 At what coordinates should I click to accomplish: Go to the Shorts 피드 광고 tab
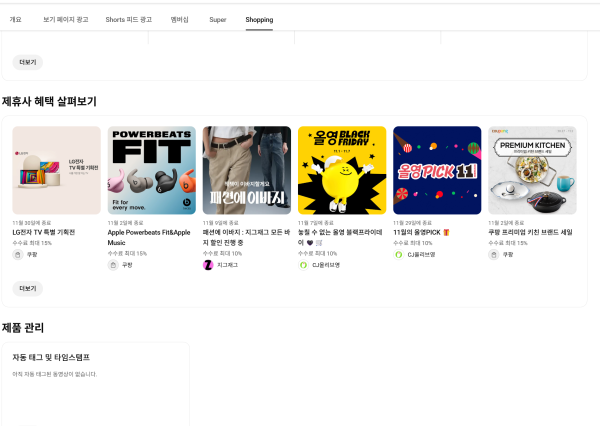pyautogui.click(x=129, y=19)
